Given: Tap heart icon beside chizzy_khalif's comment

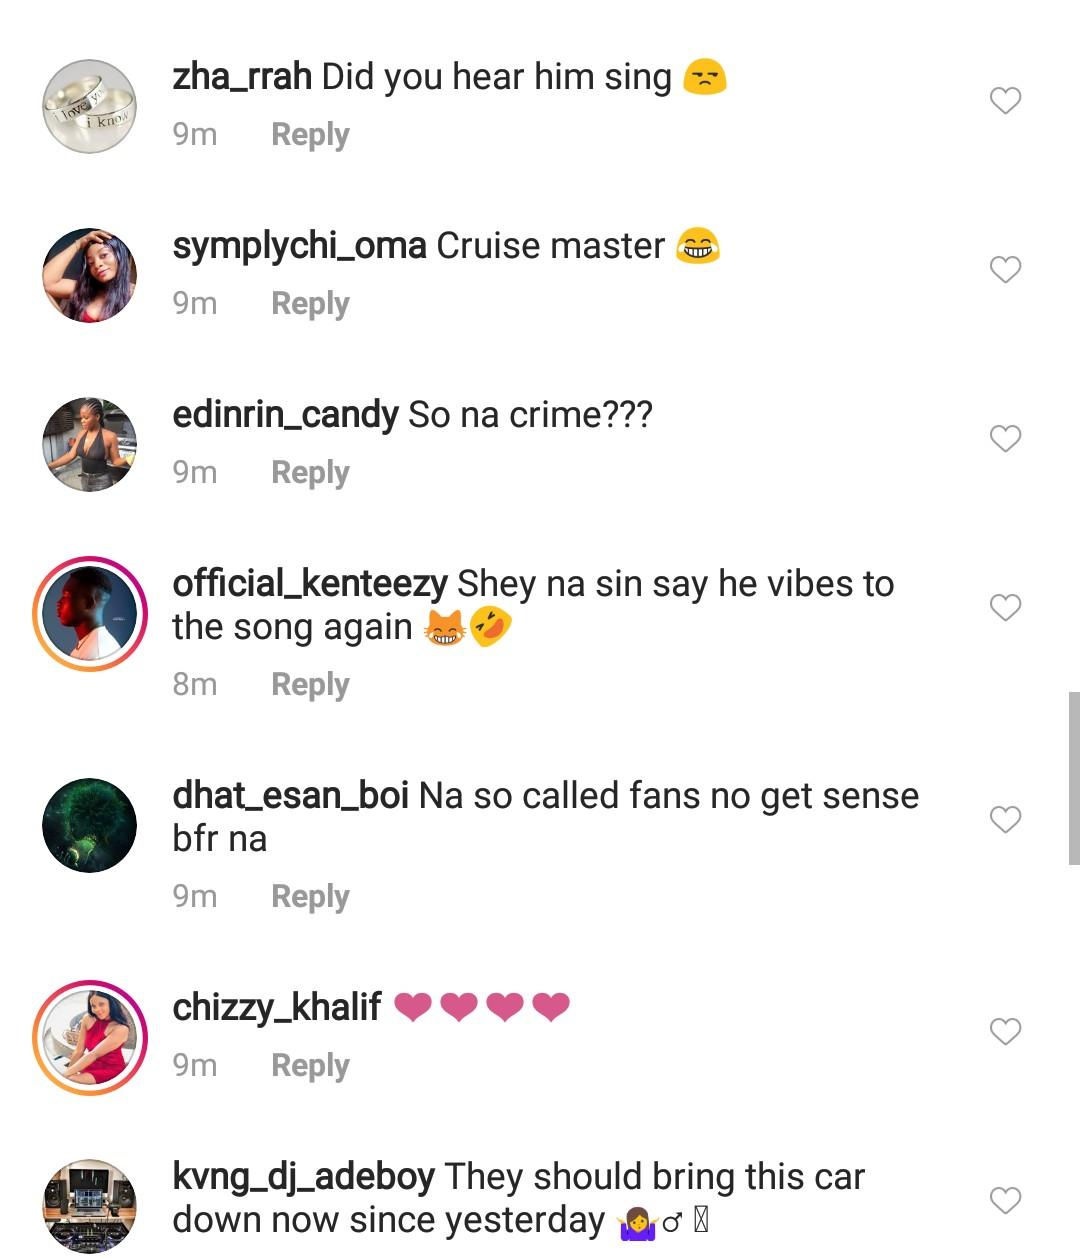Looking at the screenshot, I should [x=1005, y=1032].
